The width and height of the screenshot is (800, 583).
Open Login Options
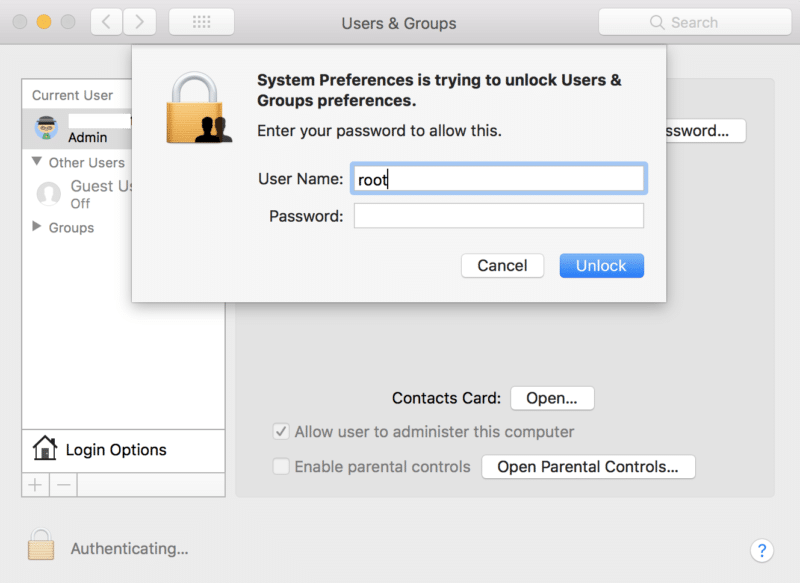click(x=123, y=450)
